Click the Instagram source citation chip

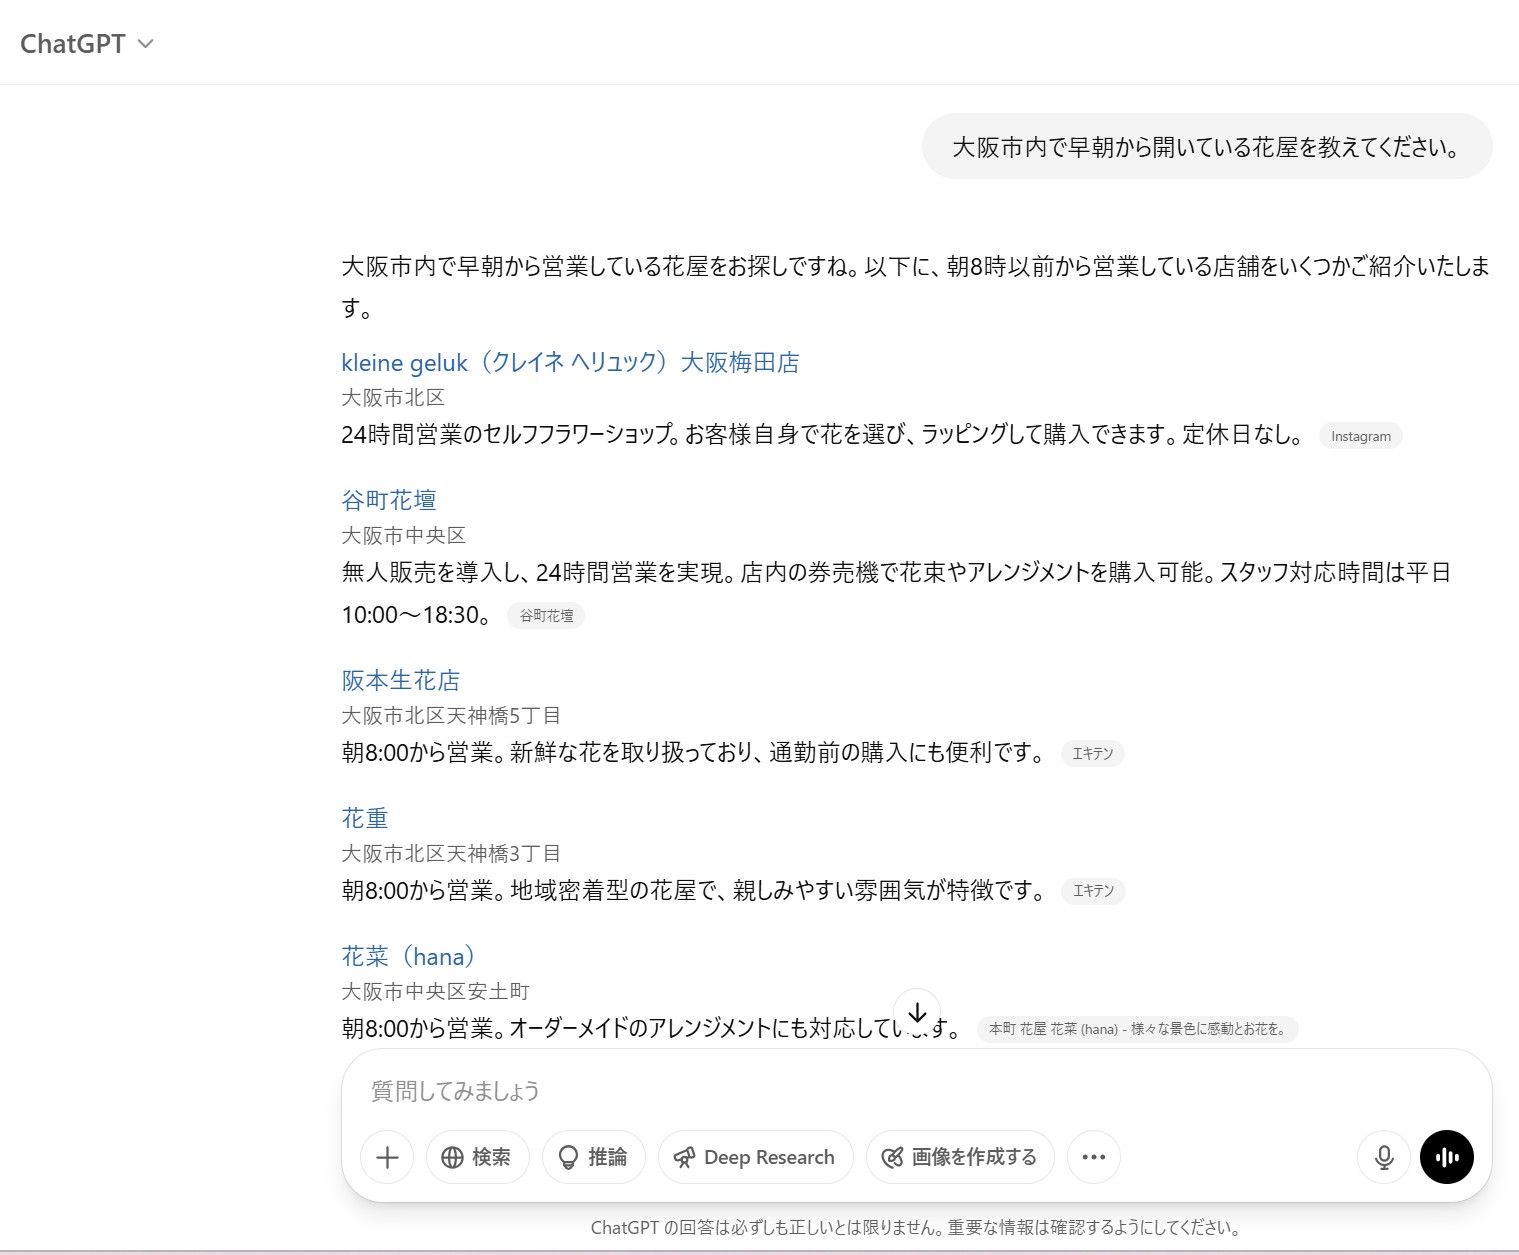[x=1360, y=437]
